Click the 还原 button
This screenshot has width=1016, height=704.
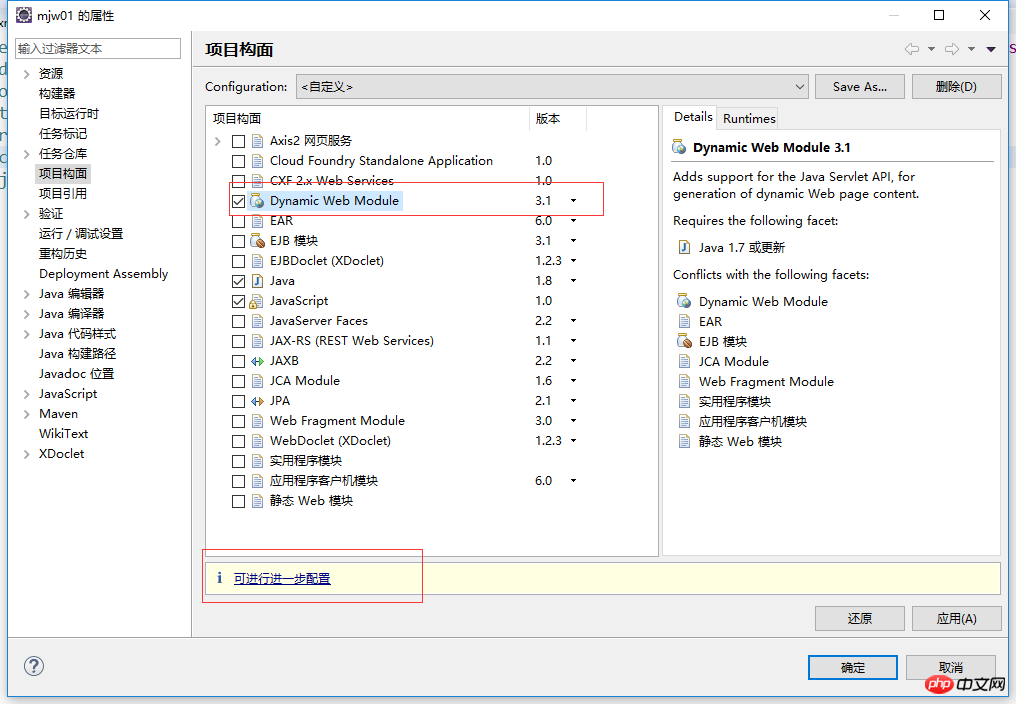(860, 618)
